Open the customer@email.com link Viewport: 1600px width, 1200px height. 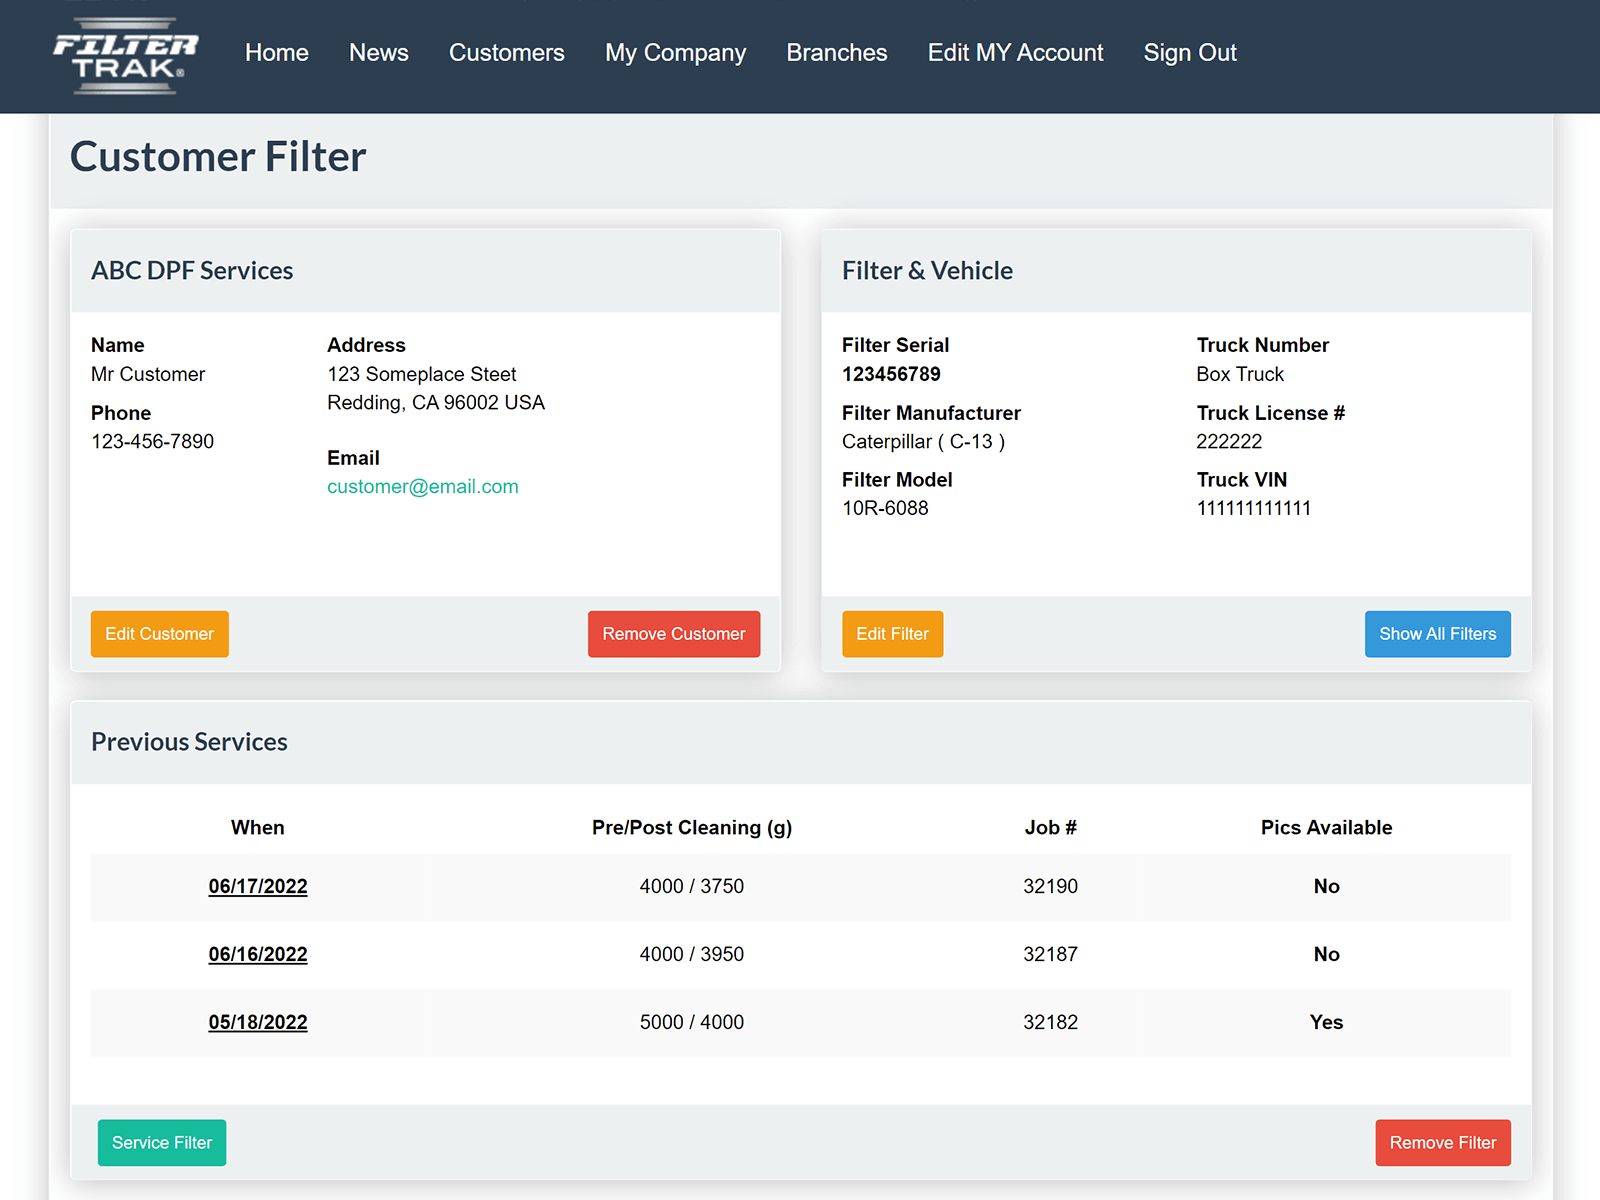pos(423,487)
